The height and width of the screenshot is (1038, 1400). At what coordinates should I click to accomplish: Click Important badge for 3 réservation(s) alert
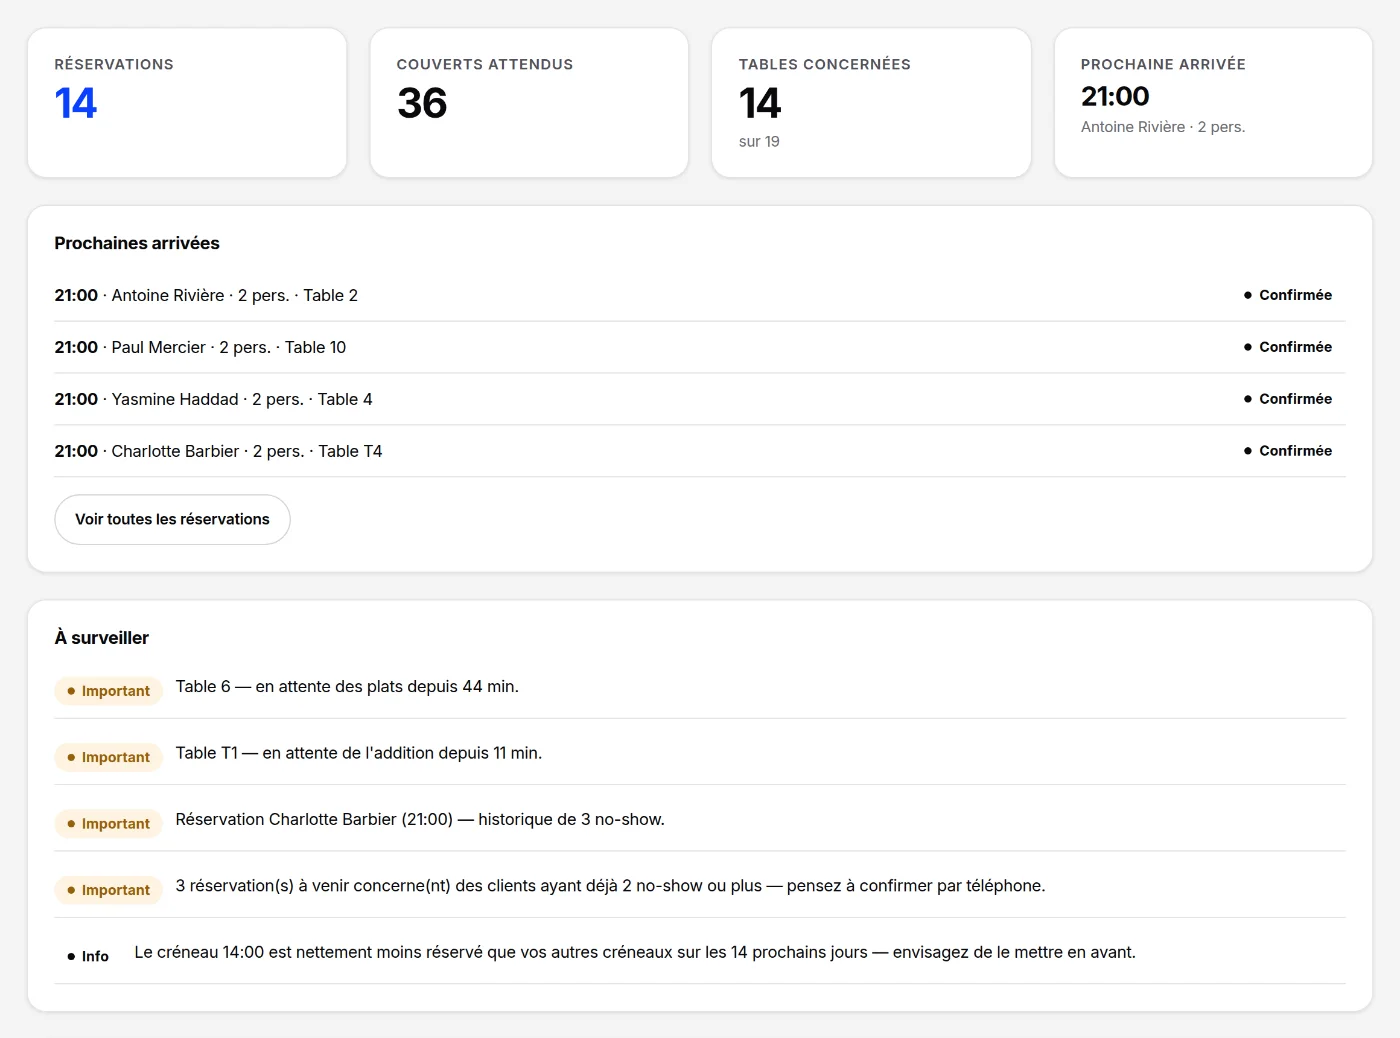(x=108, y=890)
